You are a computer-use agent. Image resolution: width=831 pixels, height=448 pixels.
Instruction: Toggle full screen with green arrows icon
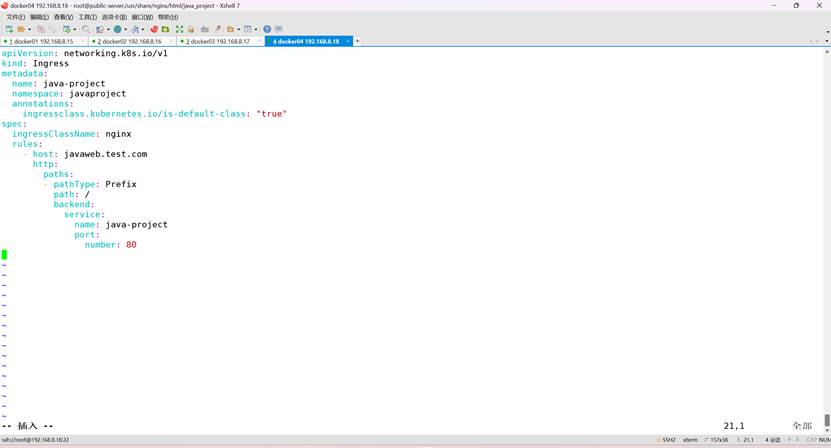(179, 29)
